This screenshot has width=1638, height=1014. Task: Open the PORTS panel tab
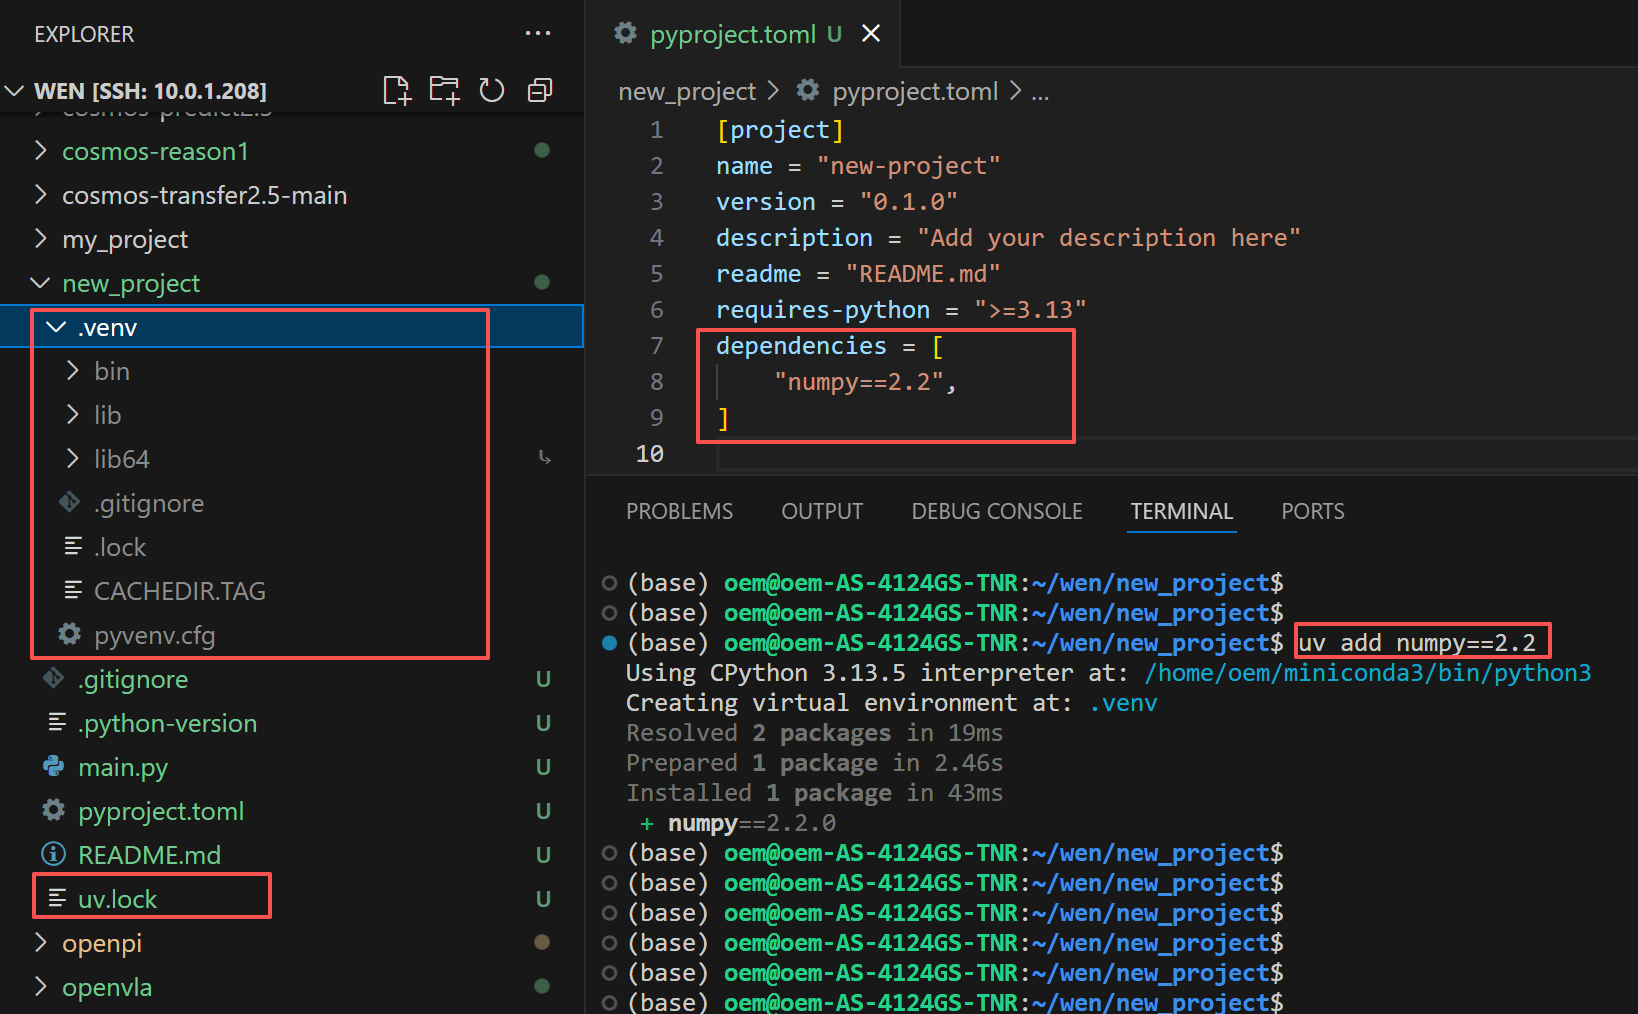click(x=1313, y=511)
